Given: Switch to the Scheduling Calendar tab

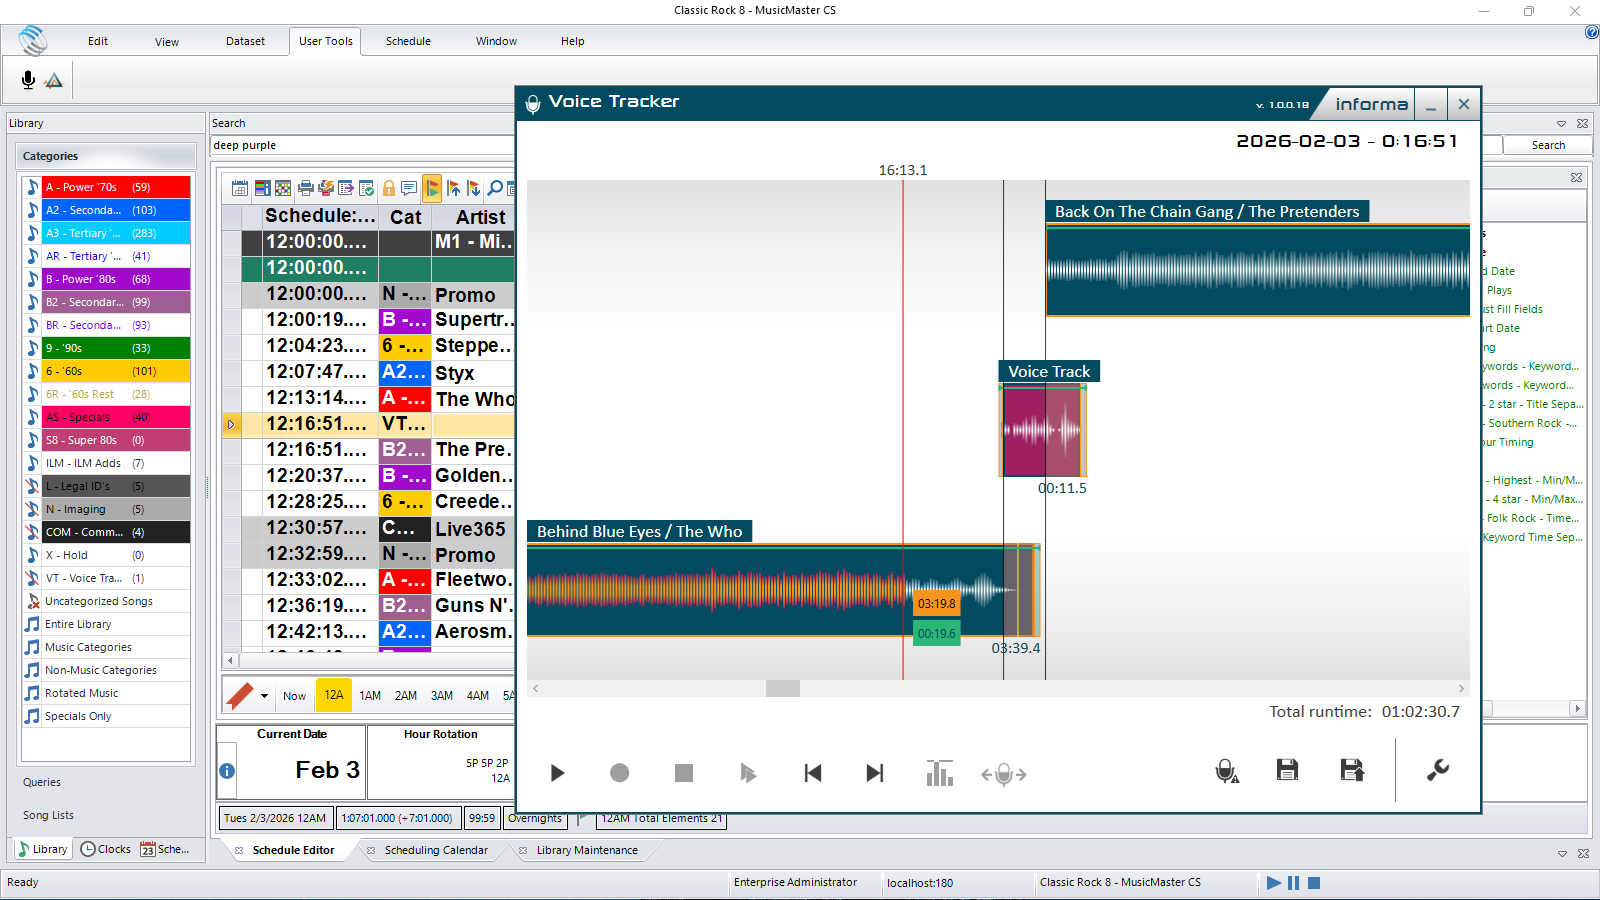Looking at the screenshot, I should tap(435, 850).
